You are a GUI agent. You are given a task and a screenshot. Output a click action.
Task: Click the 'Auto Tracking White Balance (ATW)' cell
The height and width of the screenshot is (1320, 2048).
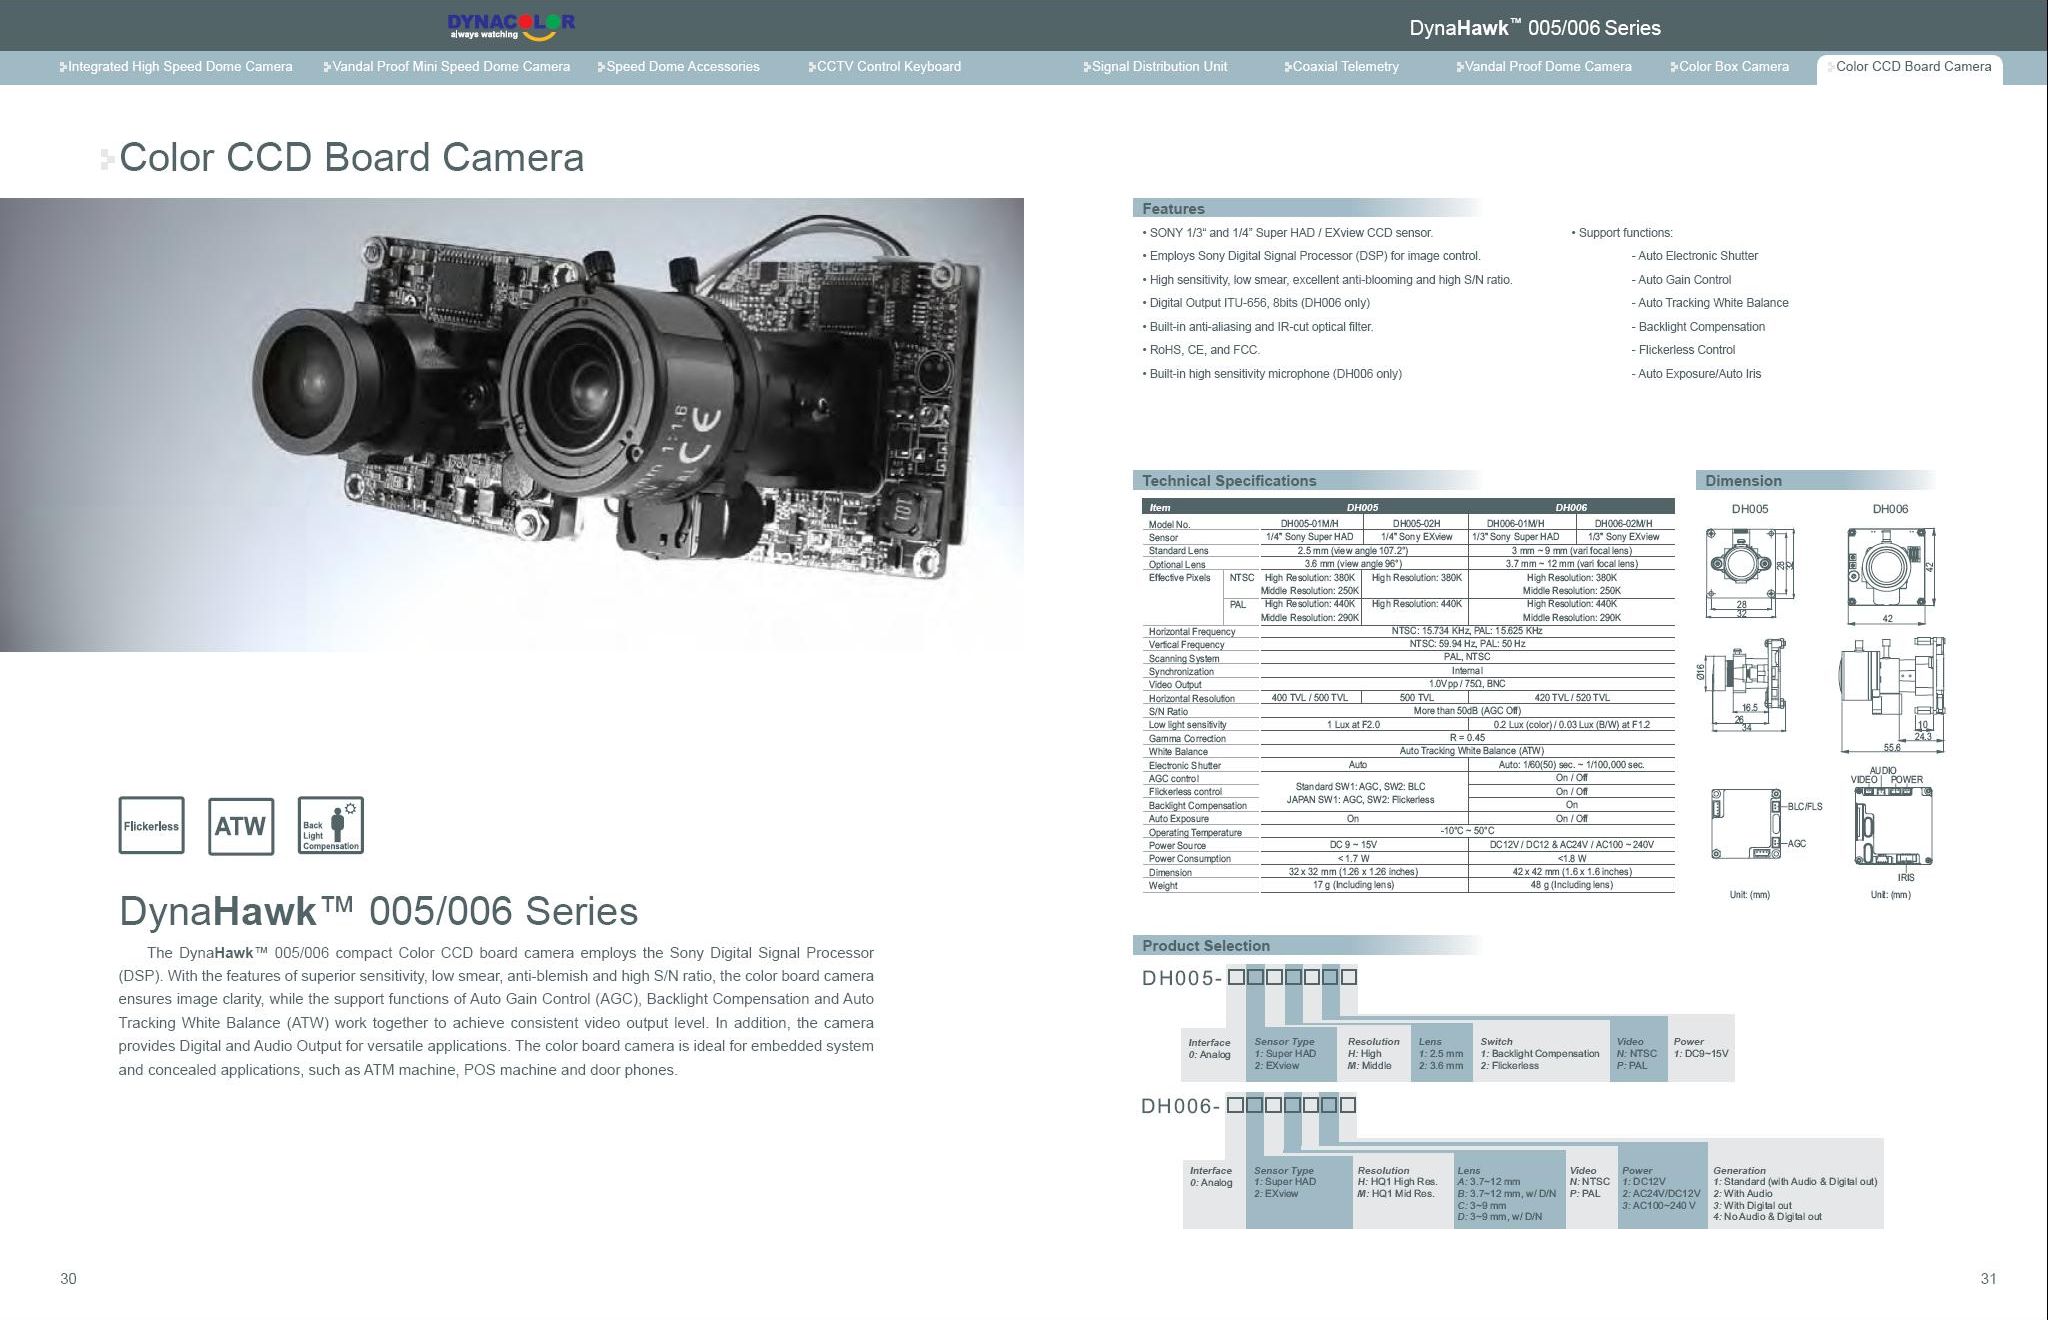[x=1471, y=751]
